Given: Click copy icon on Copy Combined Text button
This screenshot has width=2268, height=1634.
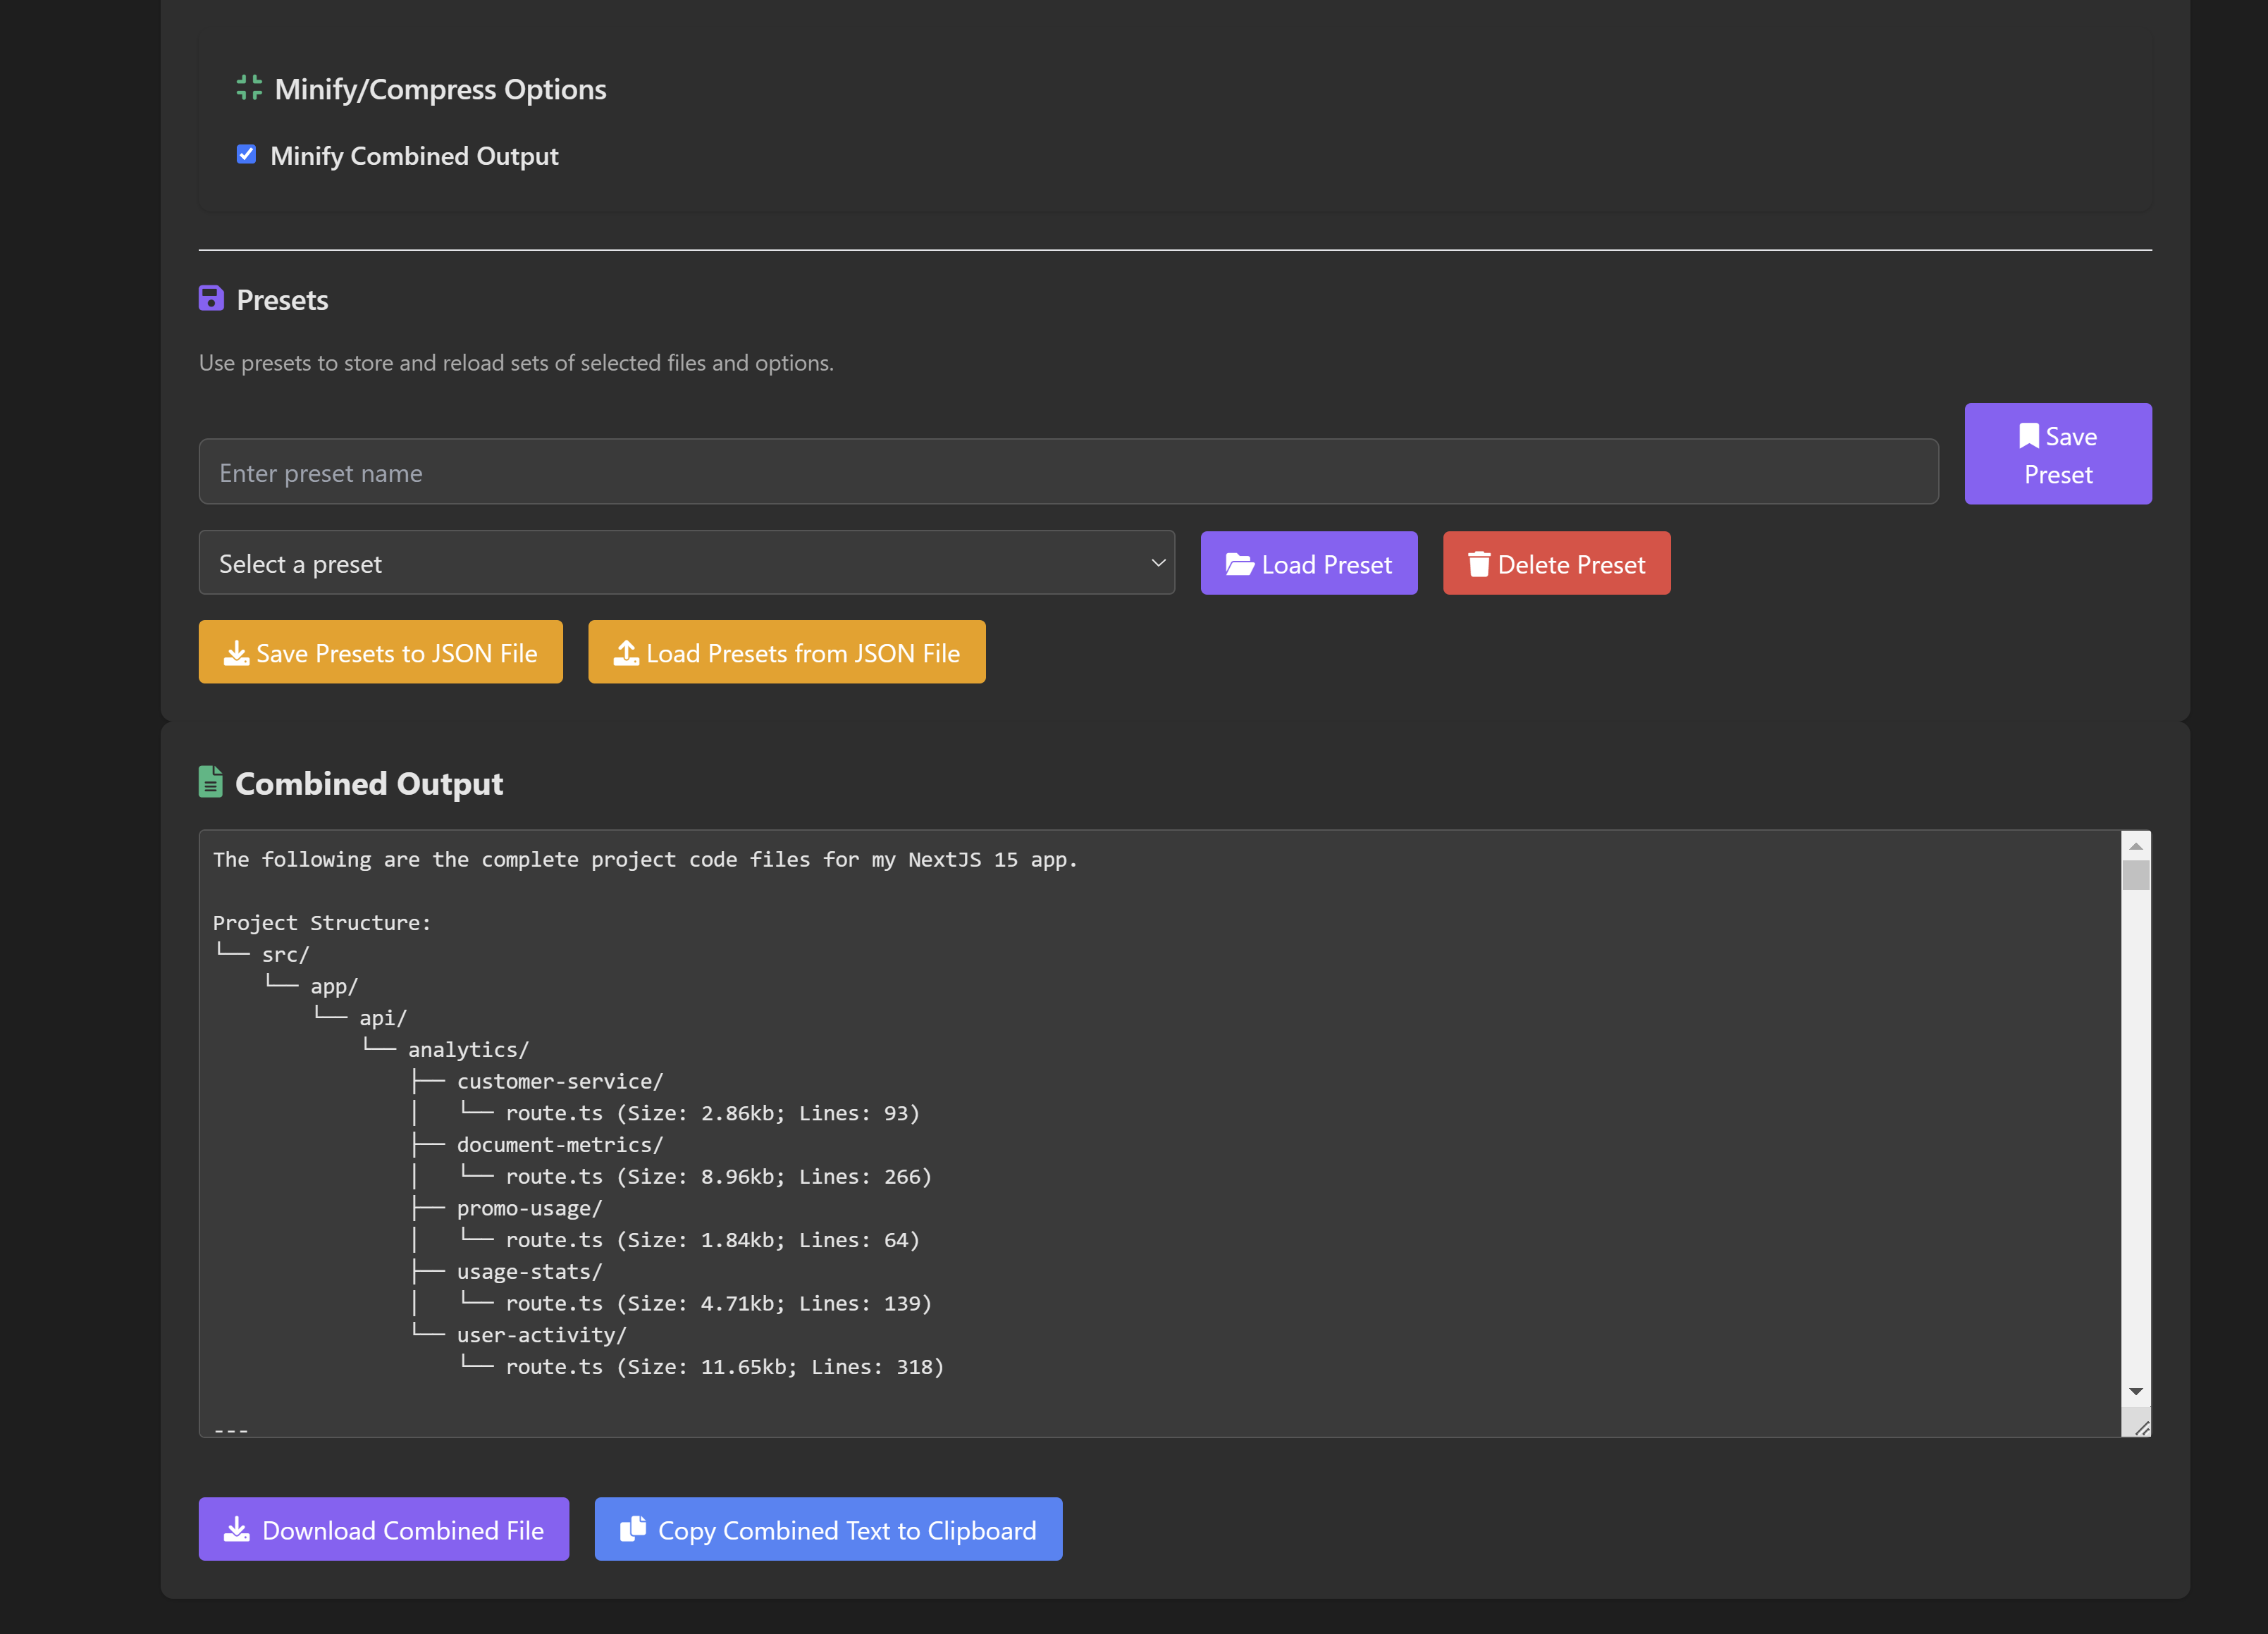Looking at the screenshot, I should [633, 1529].
